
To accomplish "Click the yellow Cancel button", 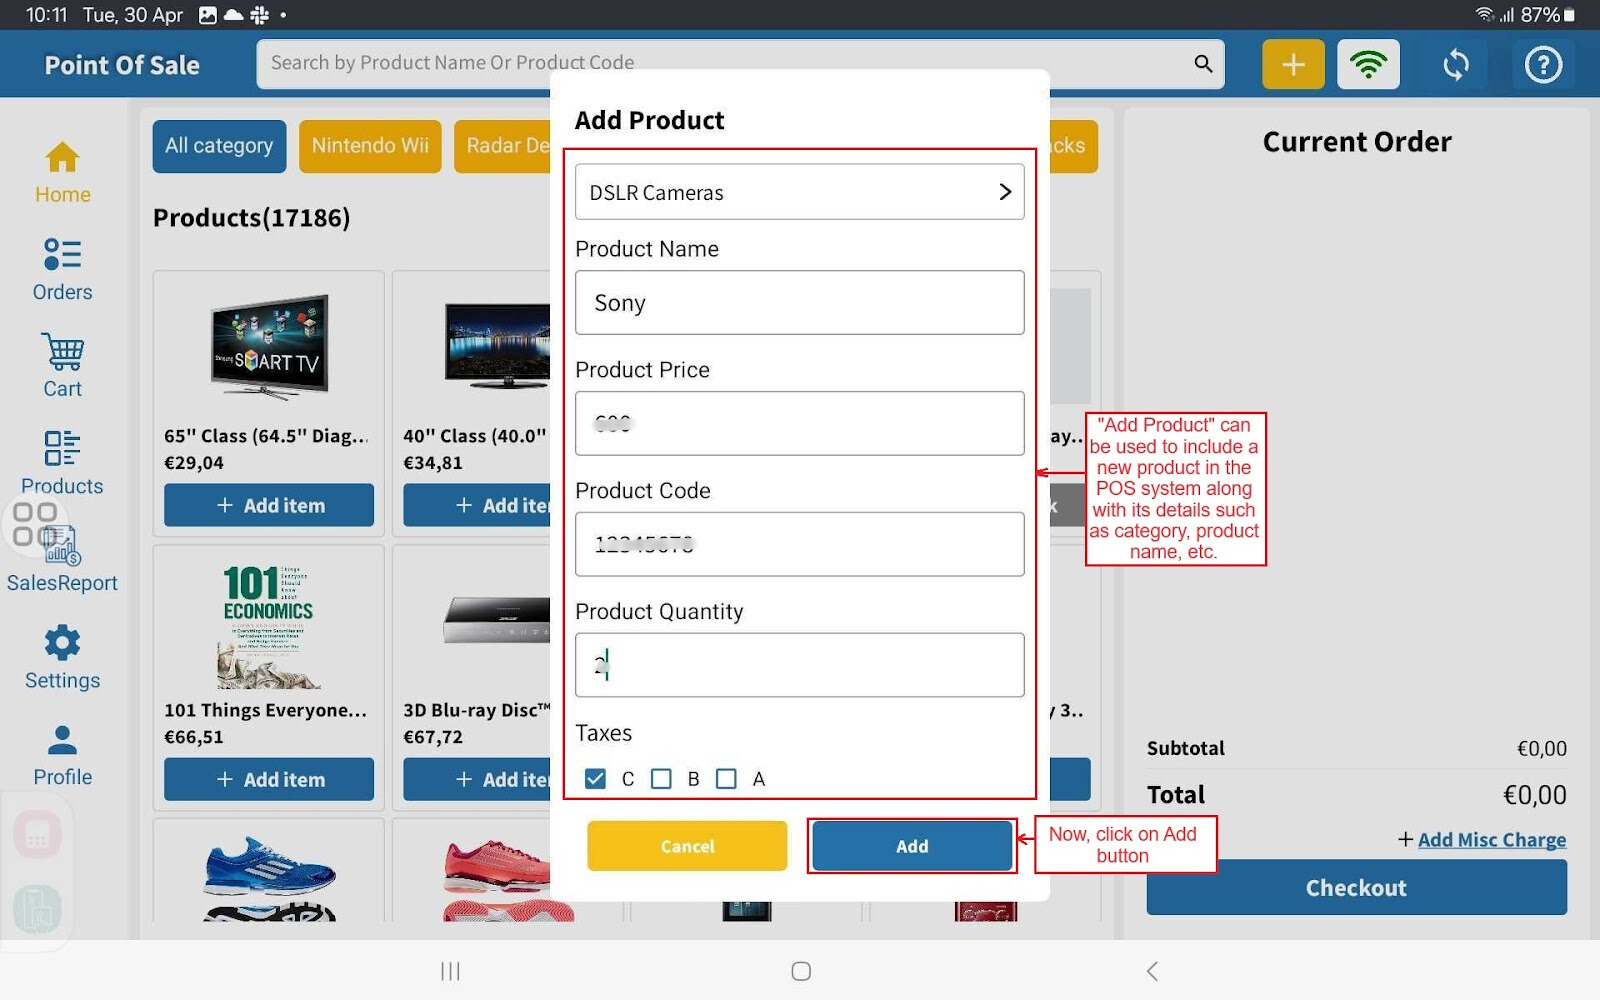I will pyautogui.click(x=687, y=846).
